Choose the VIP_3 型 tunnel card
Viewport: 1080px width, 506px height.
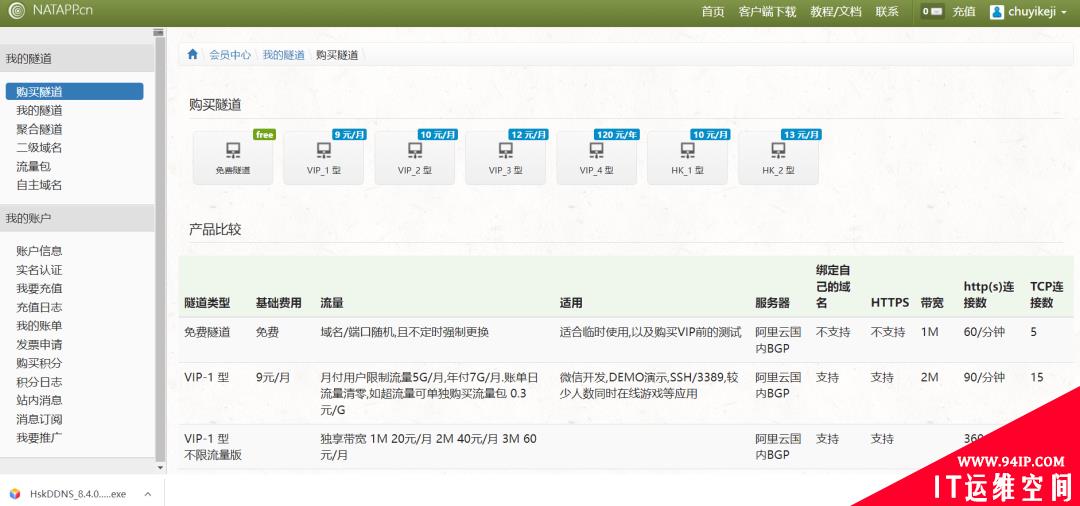[x=506, y=158]
